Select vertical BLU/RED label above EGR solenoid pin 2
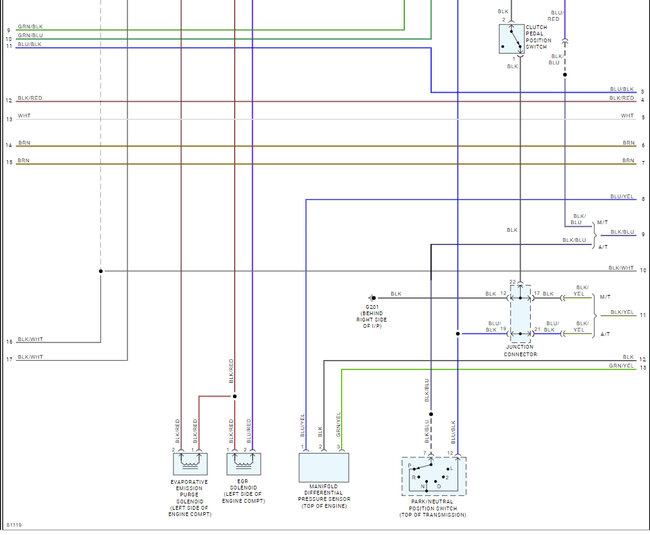The image size is (650, 535). click(x=249, y=431)
